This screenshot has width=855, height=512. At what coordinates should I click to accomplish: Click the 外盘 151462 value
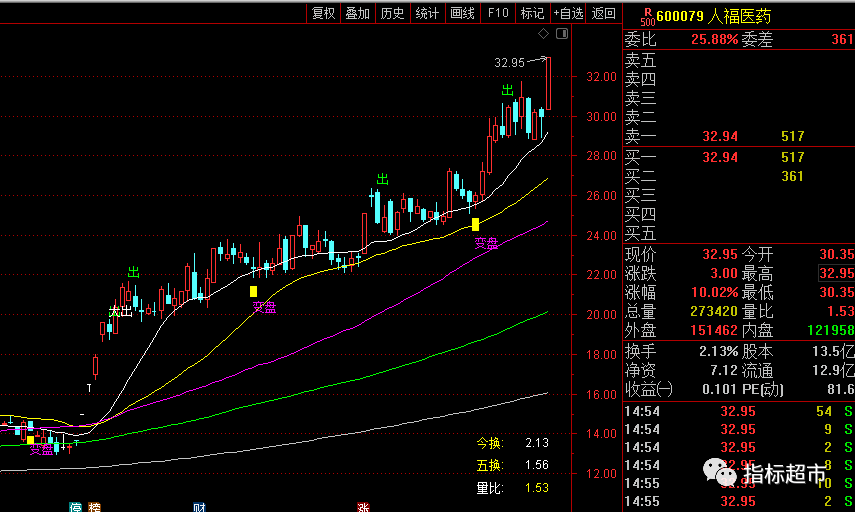coord(714,330)
